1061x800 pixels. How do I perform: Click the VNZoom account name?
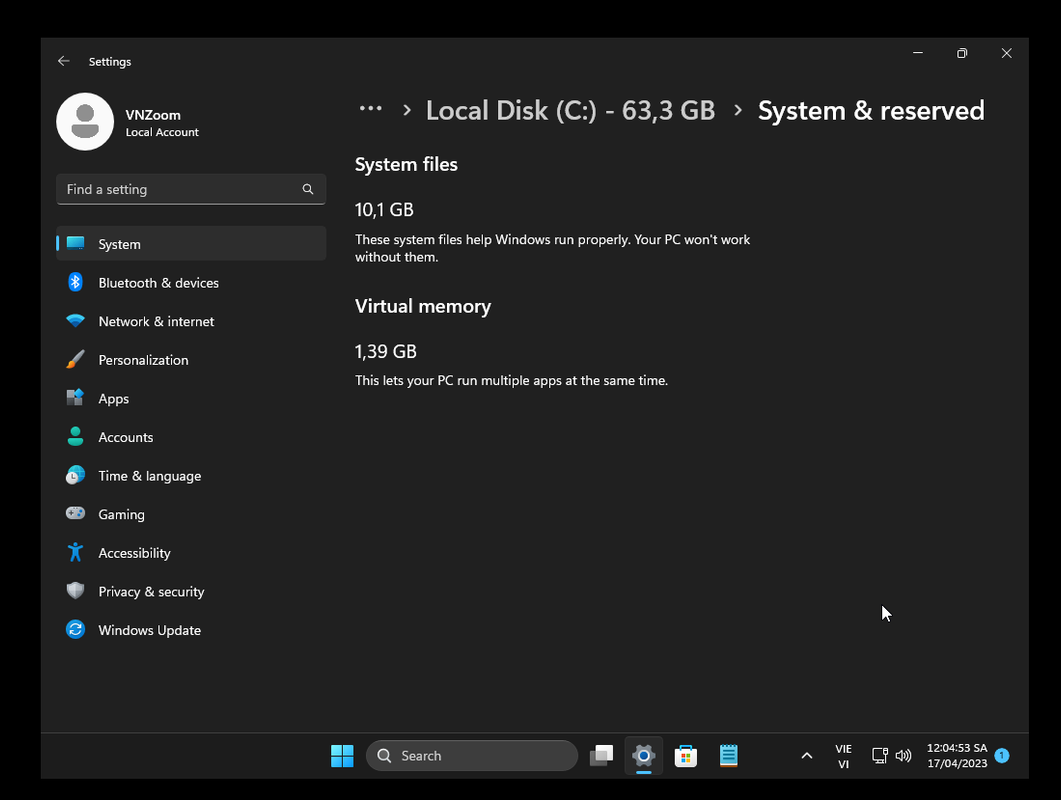pyautogui.click(x=153, y=114)
